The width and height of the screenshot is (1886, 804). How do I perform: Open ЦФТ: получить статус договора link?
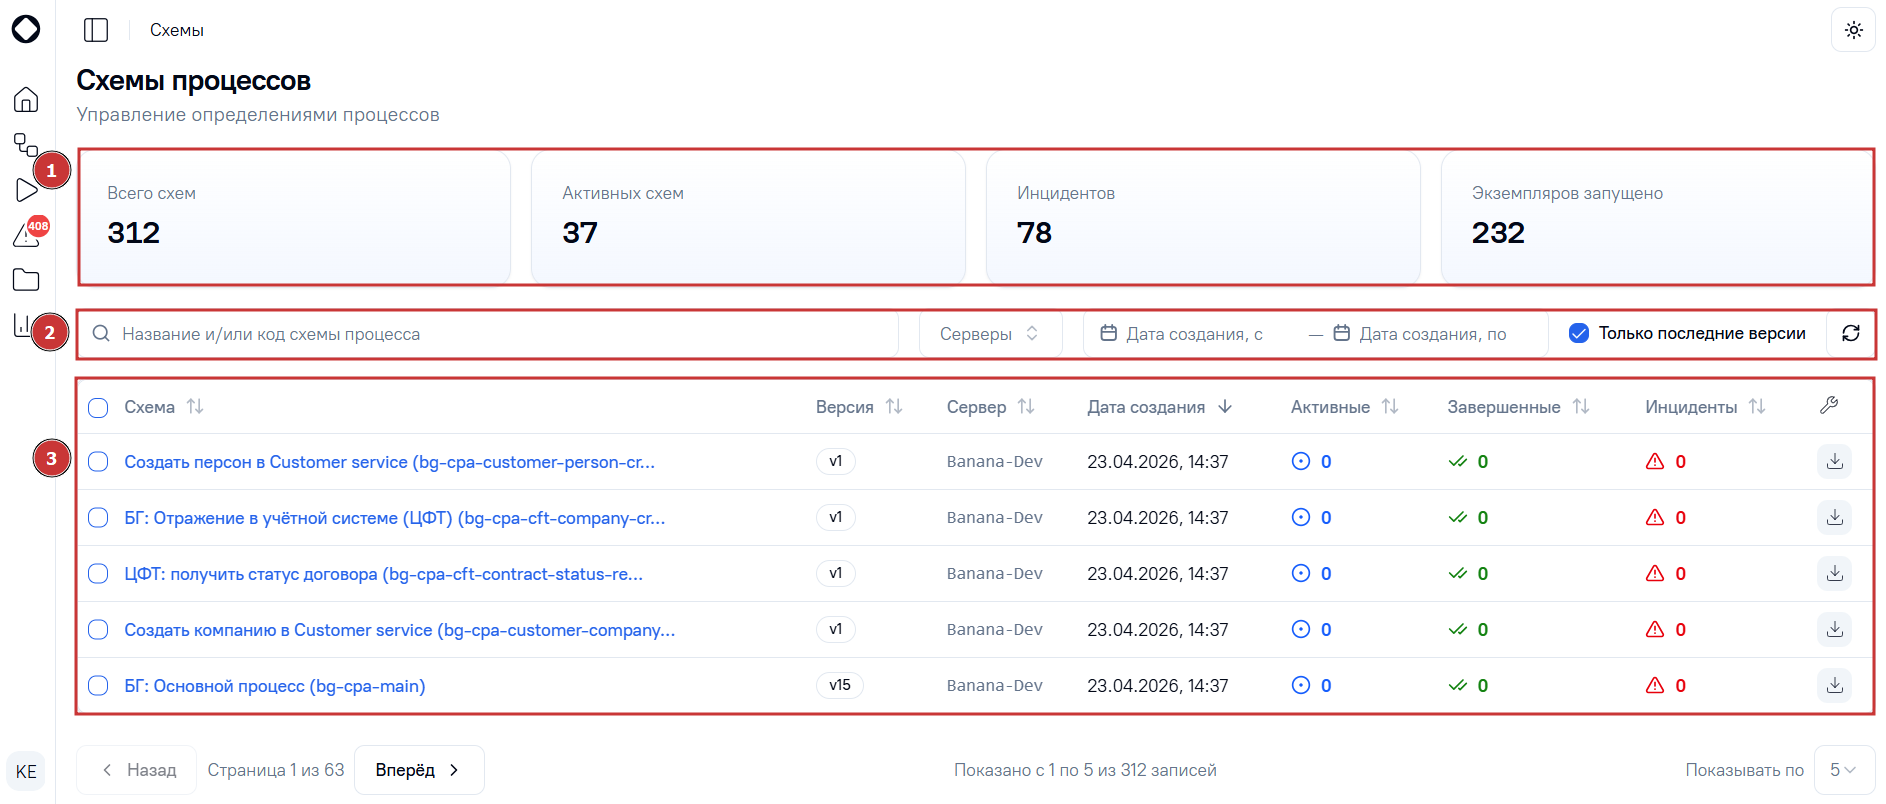coord(383,574)
